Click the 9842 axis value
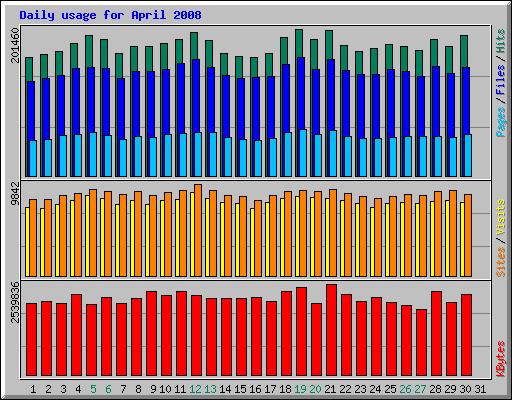Screen dimensions: 512x400 [15, 194]
